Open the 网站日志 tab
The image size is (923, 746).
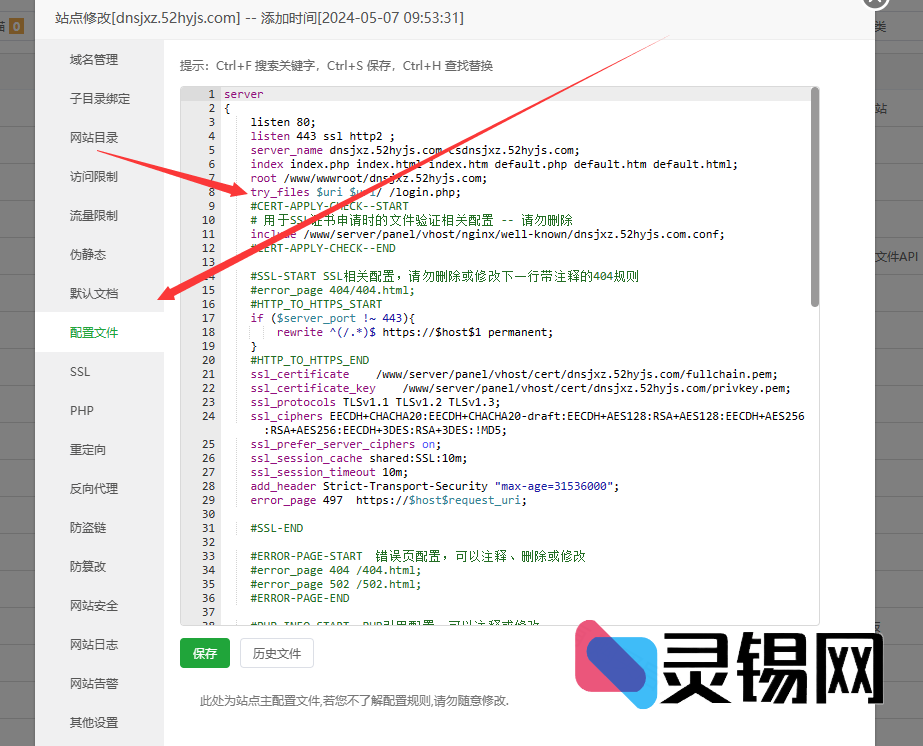(94, 644)
